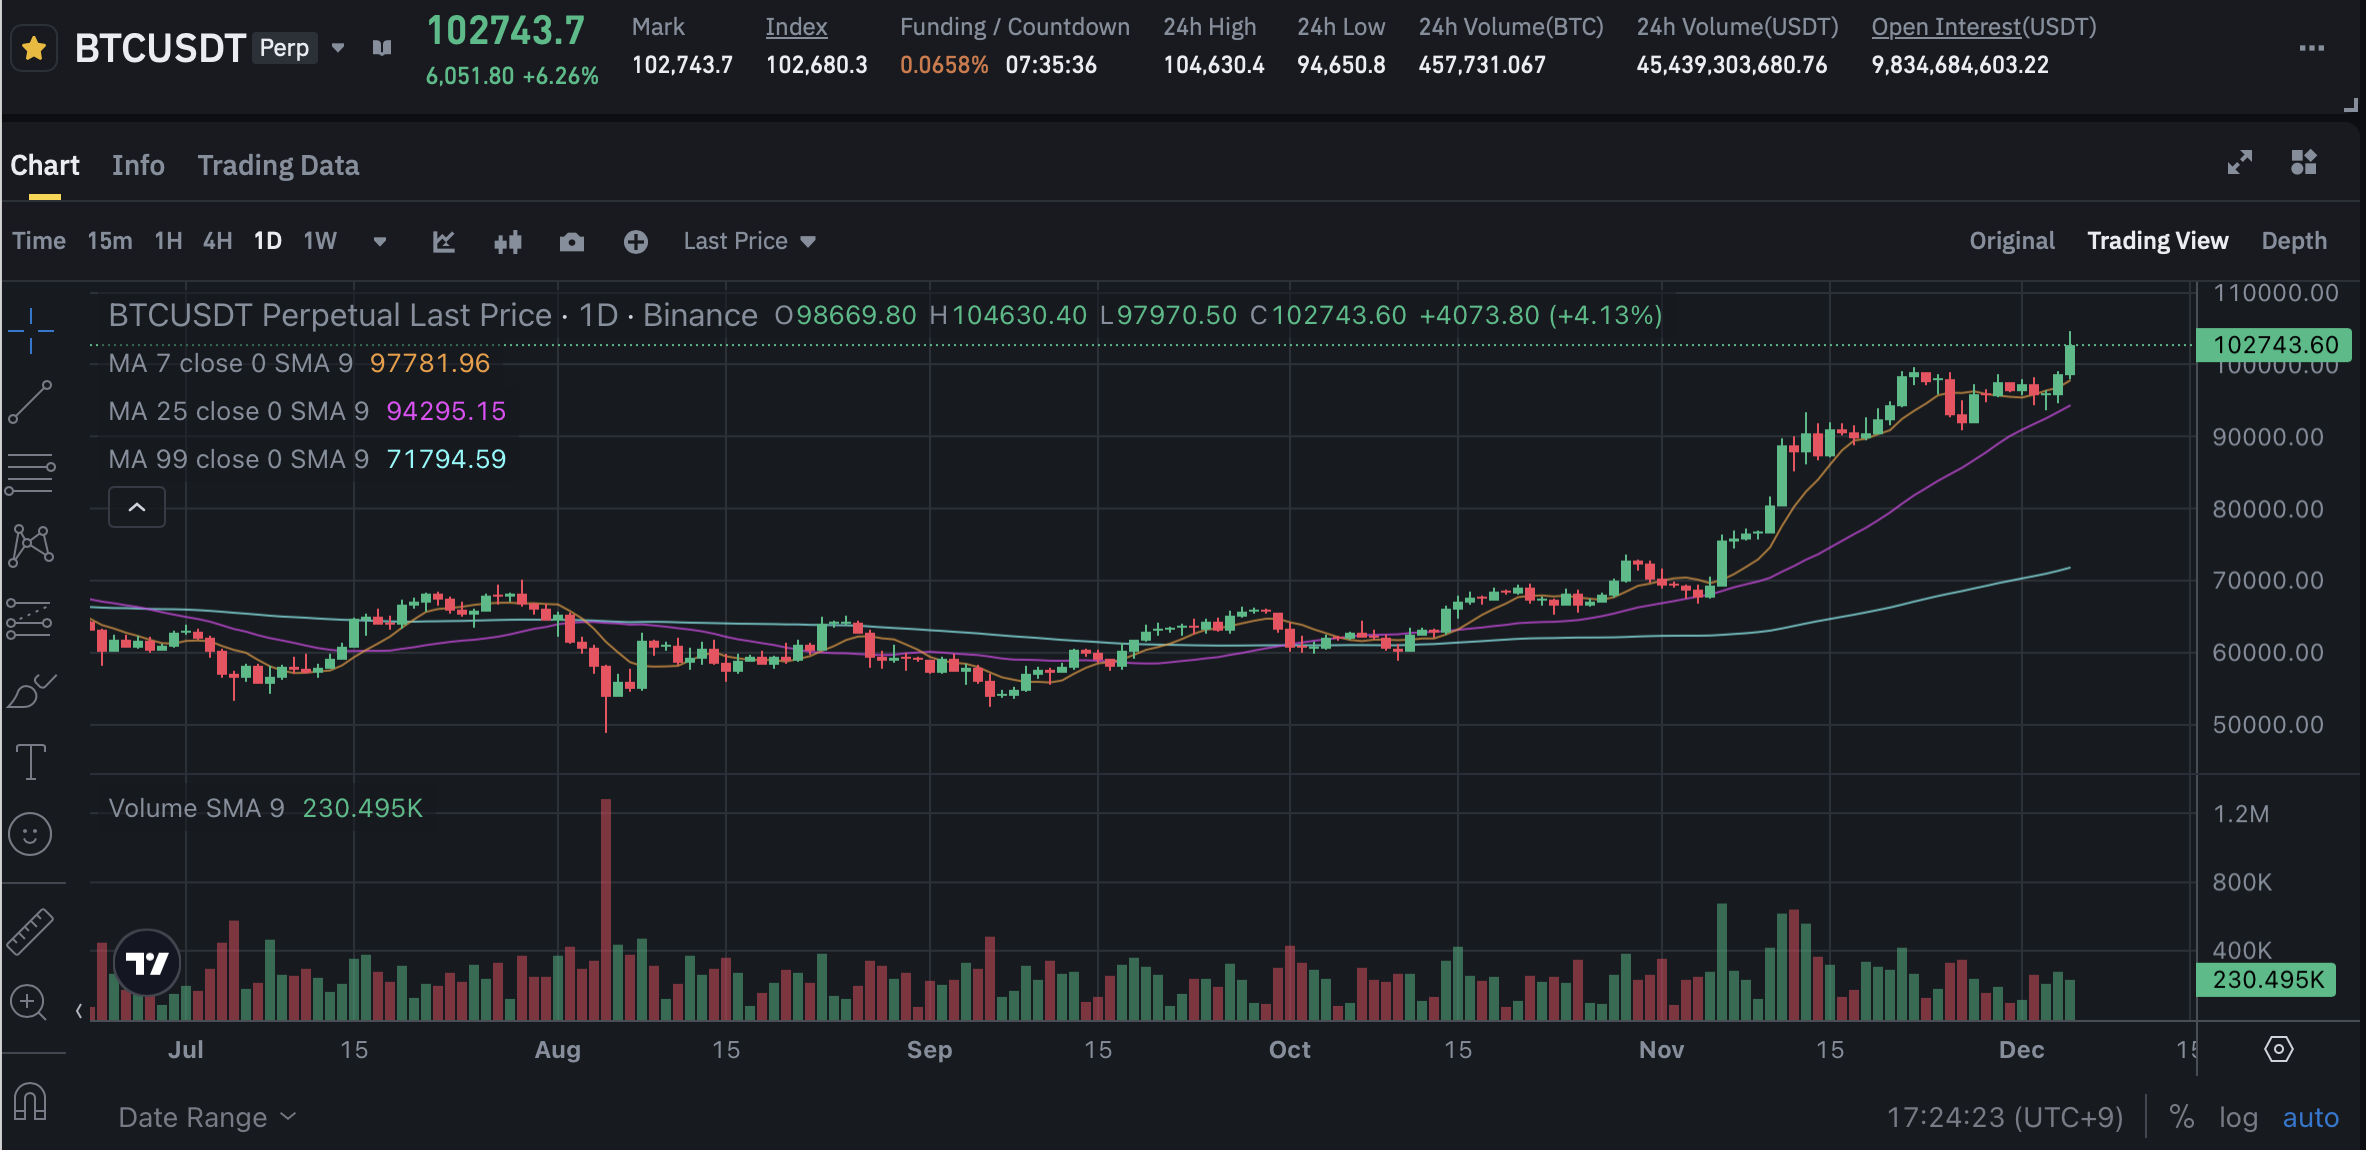Image resolution: width=2366 pixels, height=1150 pixels.
Task: Select the brush drawing tool
Action: tap(30, 691)
